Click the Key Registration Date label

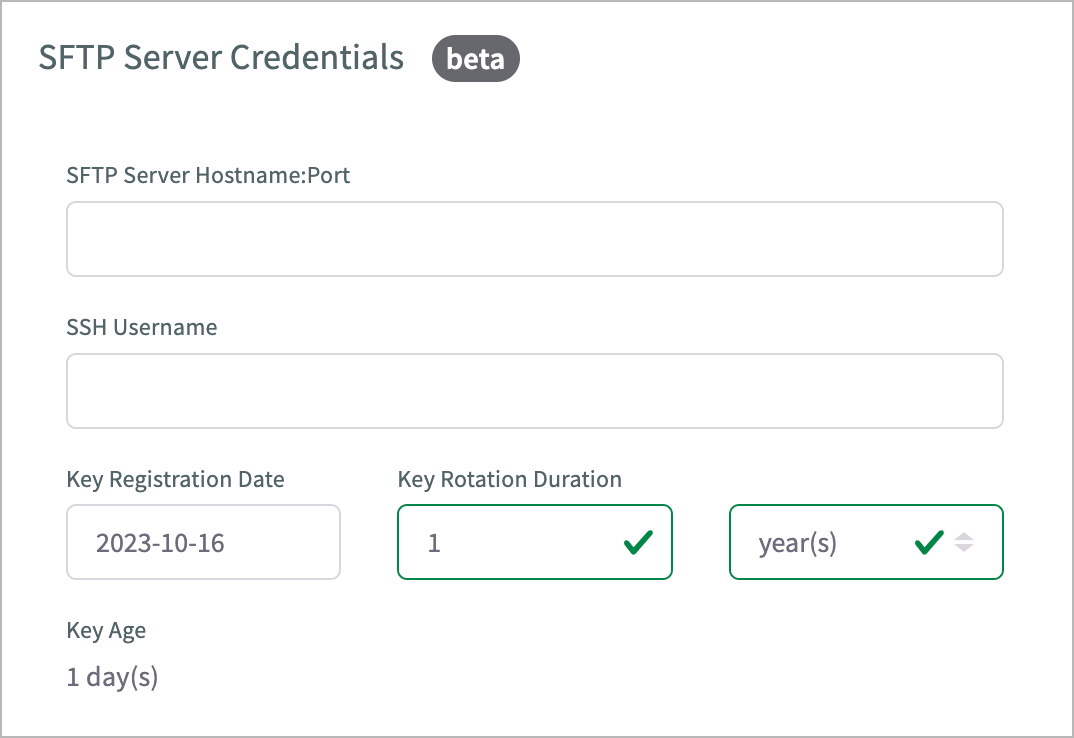176,479
